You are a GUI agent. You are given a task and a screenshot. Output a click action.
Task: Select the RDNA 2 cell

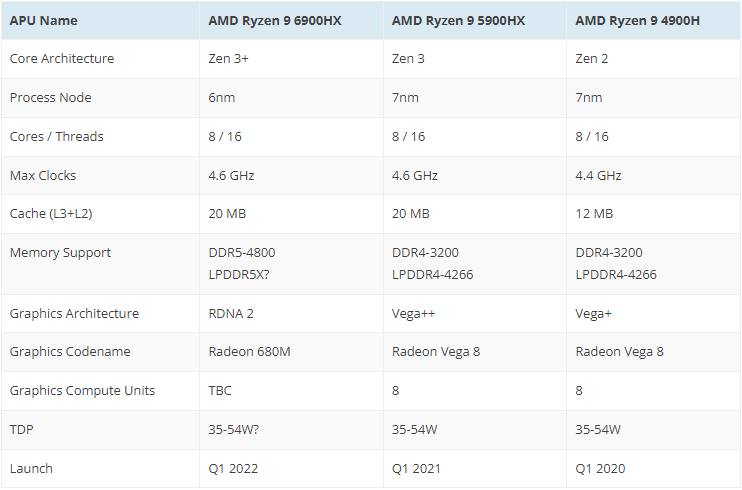231,313
